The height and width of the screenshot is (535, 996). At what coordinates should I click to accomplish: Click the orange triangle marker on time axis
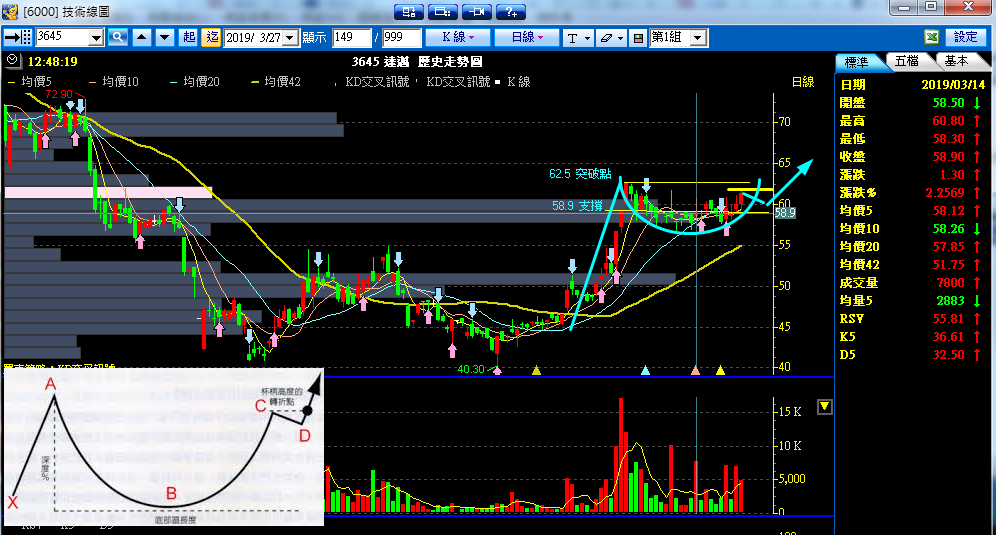696,370
